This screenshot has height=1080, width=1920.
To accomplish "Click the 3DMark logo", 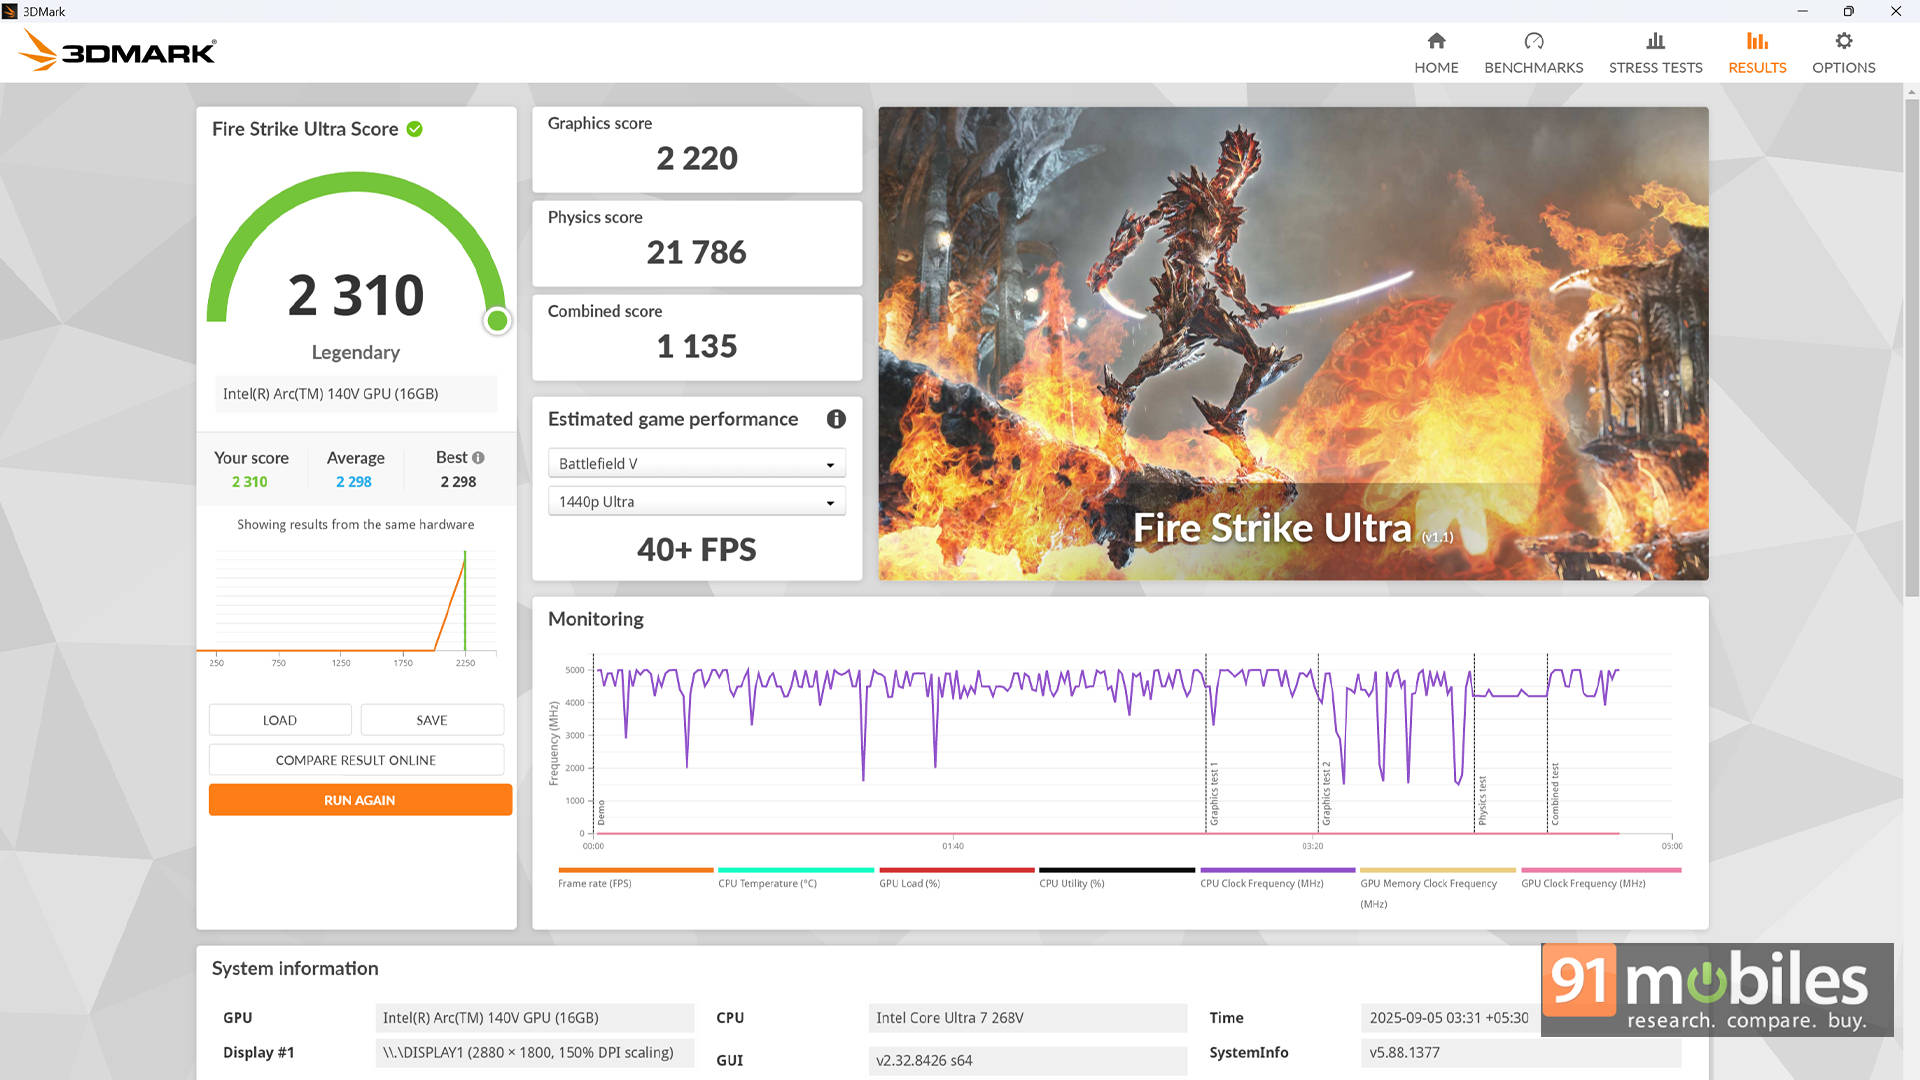I will point(118,50).
